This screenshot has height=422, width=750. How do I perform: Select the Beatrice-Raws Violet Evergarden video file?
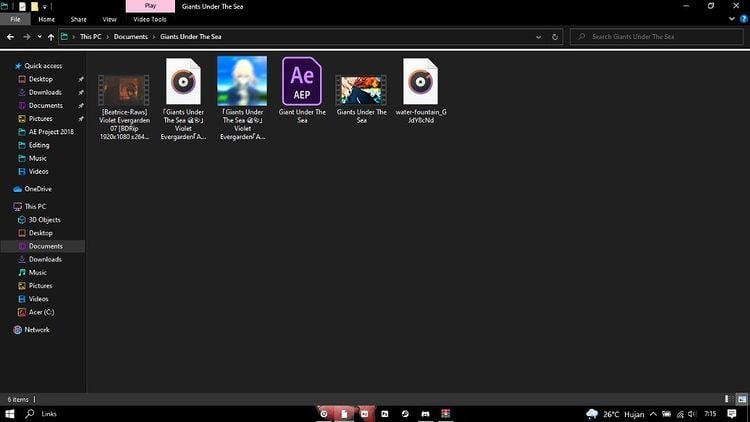pyautogui.click(x=124, y=107)
